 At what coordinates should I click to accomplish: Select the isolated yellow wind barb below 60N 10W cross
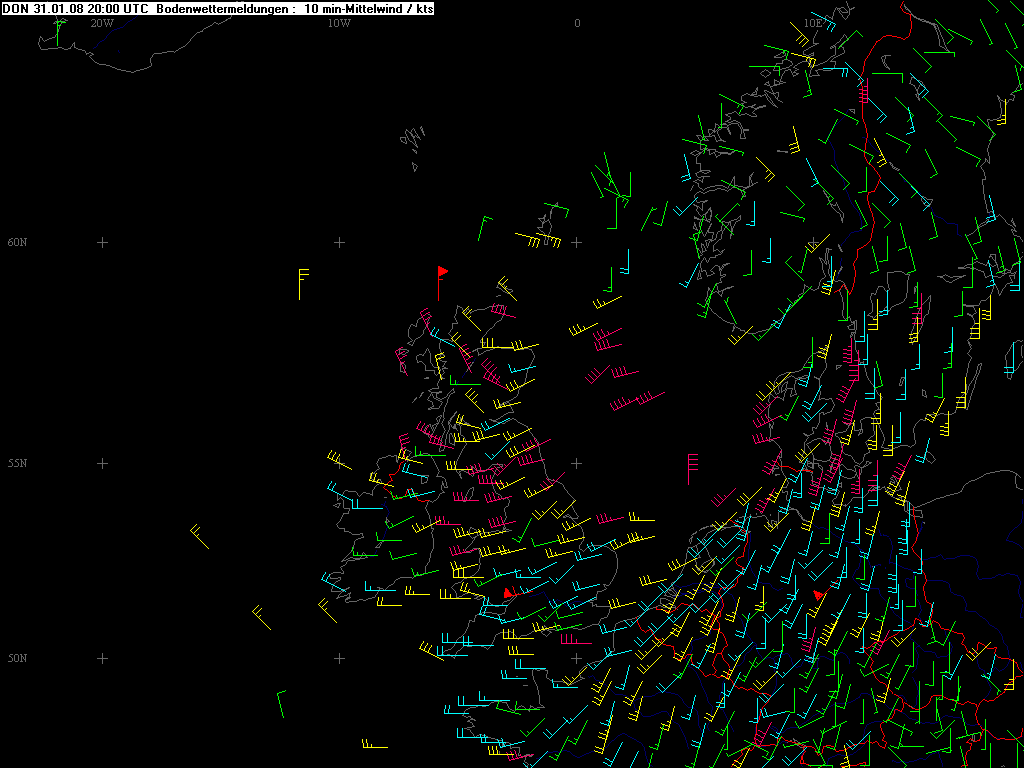301,282
